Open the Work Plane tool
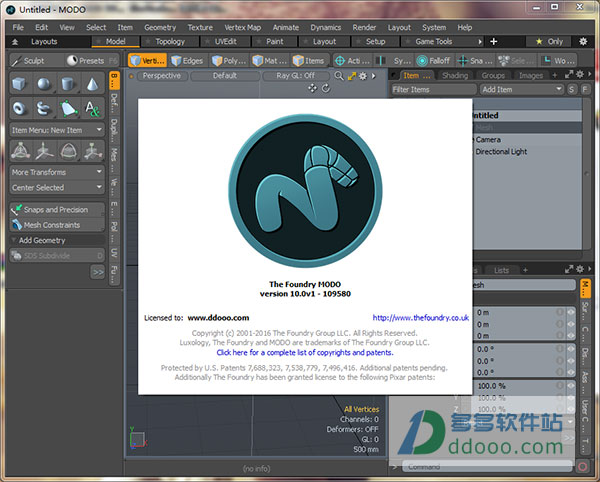 (x=559, y=60)
